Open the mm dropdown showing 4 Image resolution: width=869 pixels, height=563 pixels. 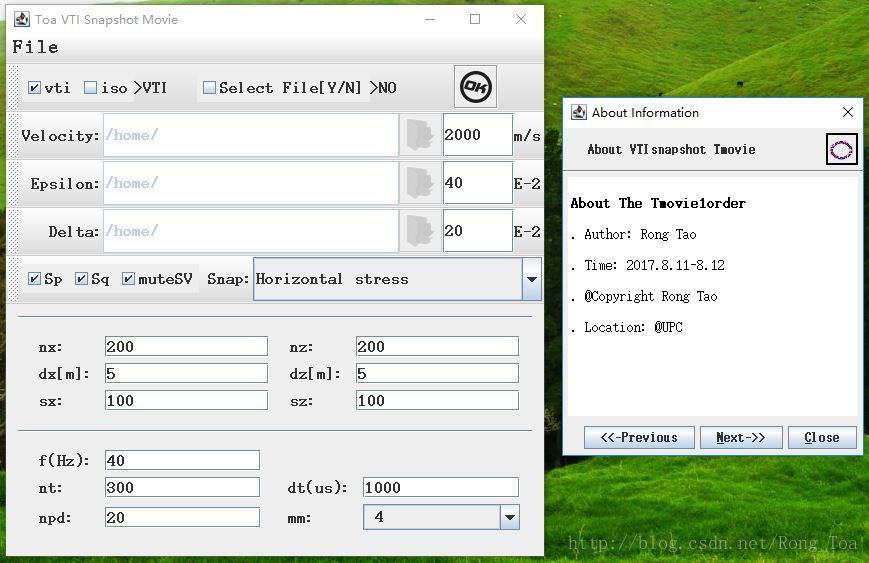509,518
